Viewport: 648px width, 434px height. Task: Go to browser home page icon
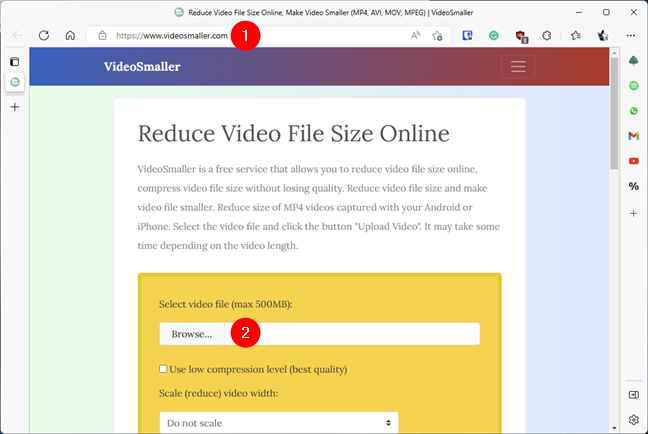coord(70,36)
